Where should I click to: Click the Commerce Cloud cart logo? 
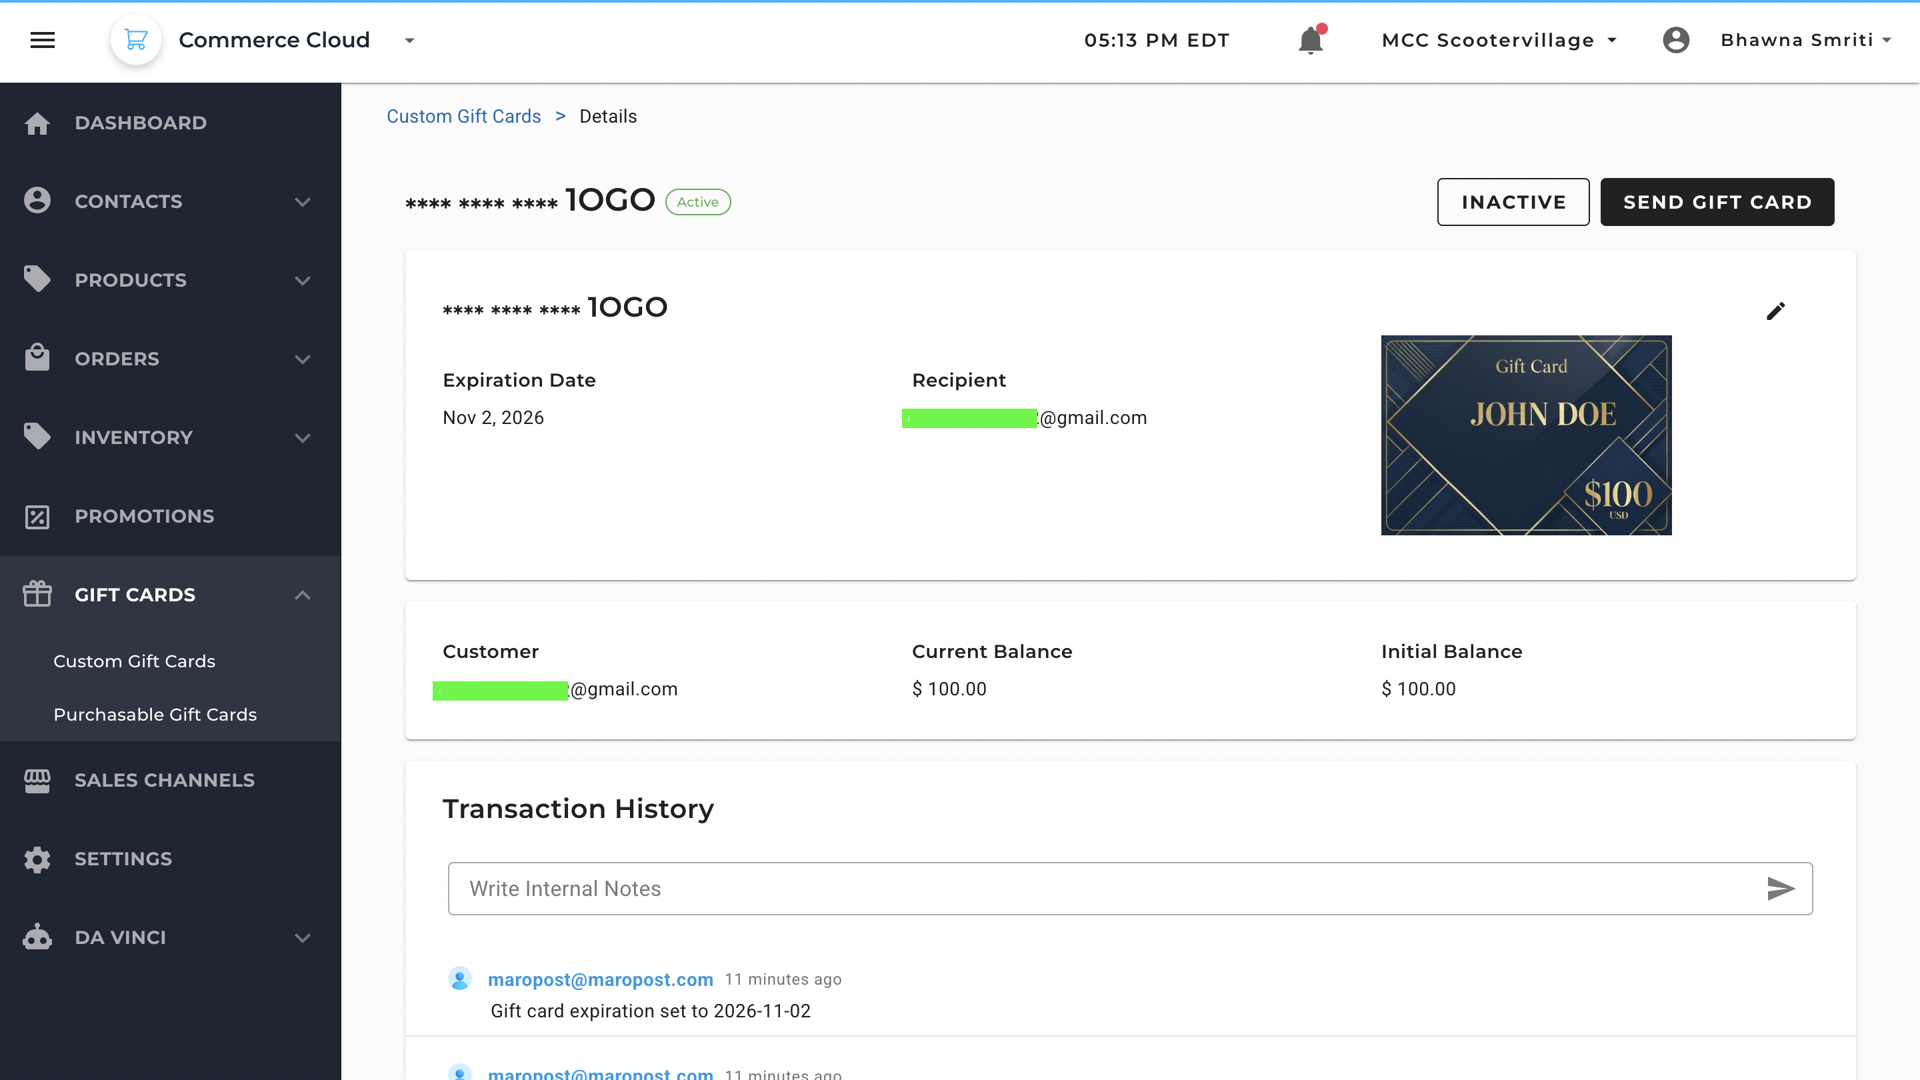pos(136,40)
